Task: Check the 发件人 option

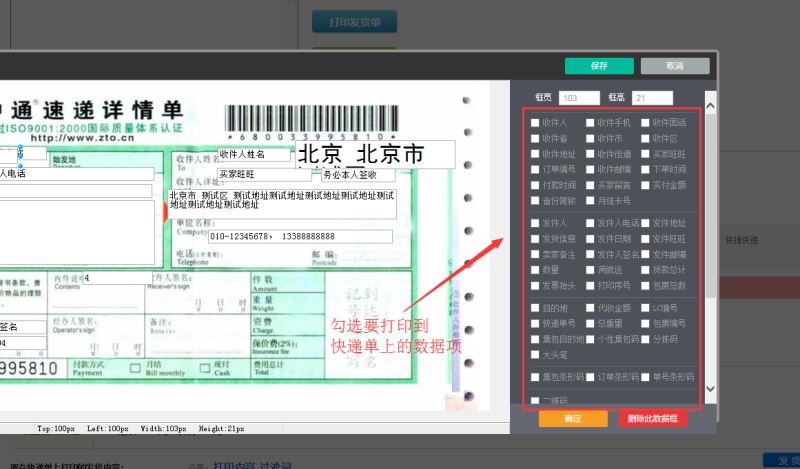Action: [x=535, y=223]
